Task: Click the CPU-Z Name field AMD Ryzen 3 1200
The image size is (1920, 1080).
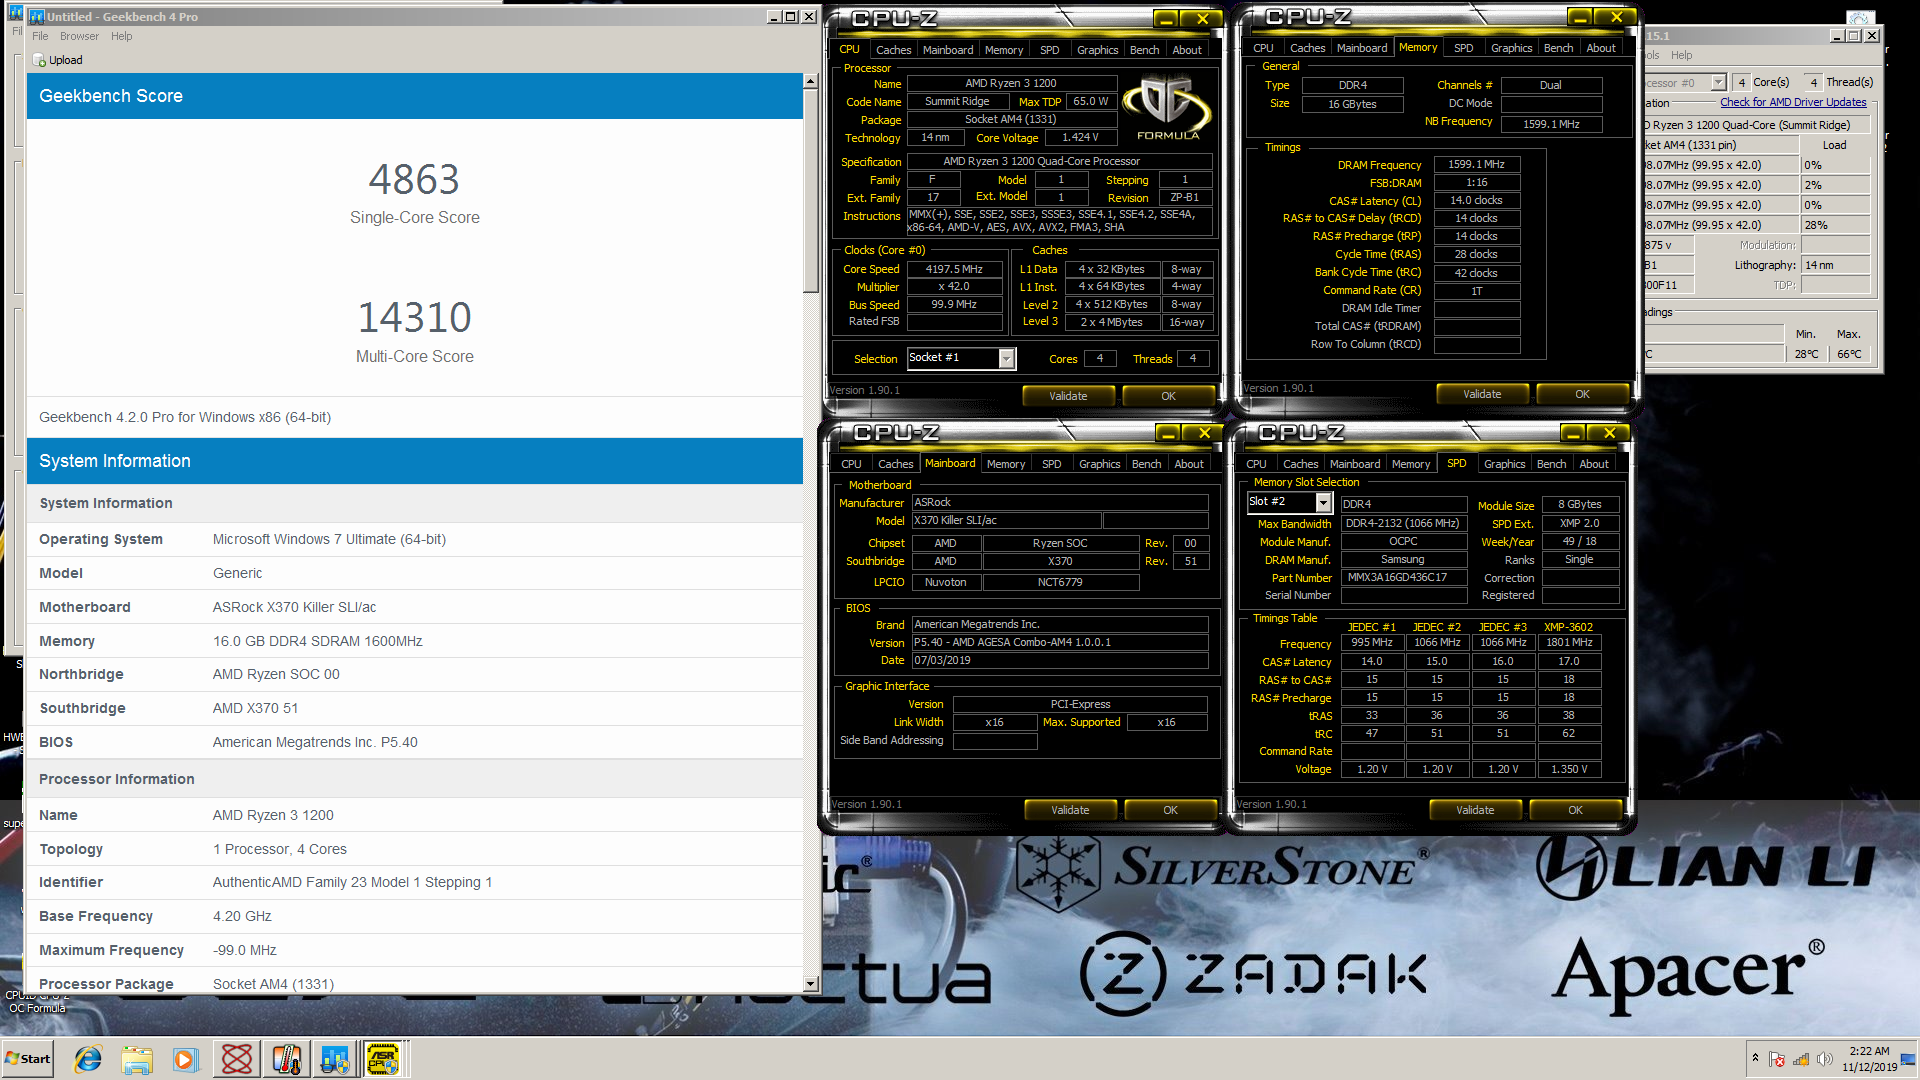Action: point(1010,84)
